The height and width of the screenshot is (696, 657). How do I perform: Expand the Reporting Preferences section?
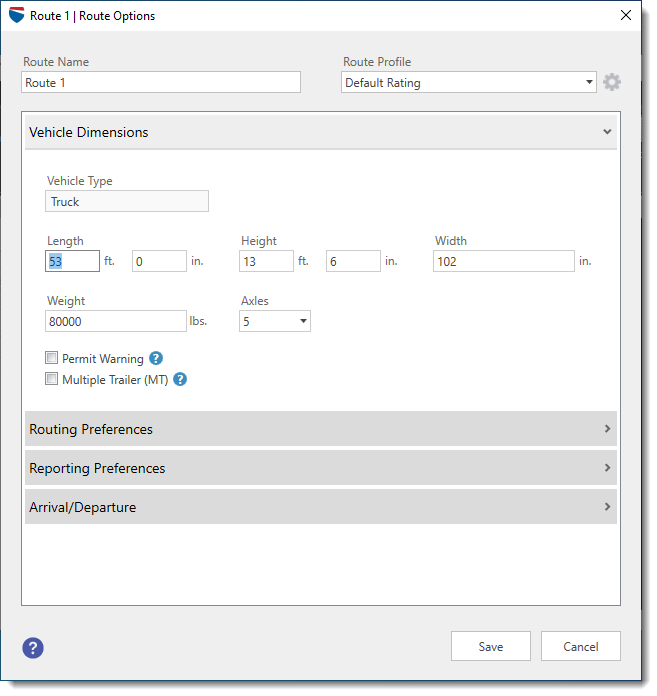pyautogui.click(x=320, y=468)
